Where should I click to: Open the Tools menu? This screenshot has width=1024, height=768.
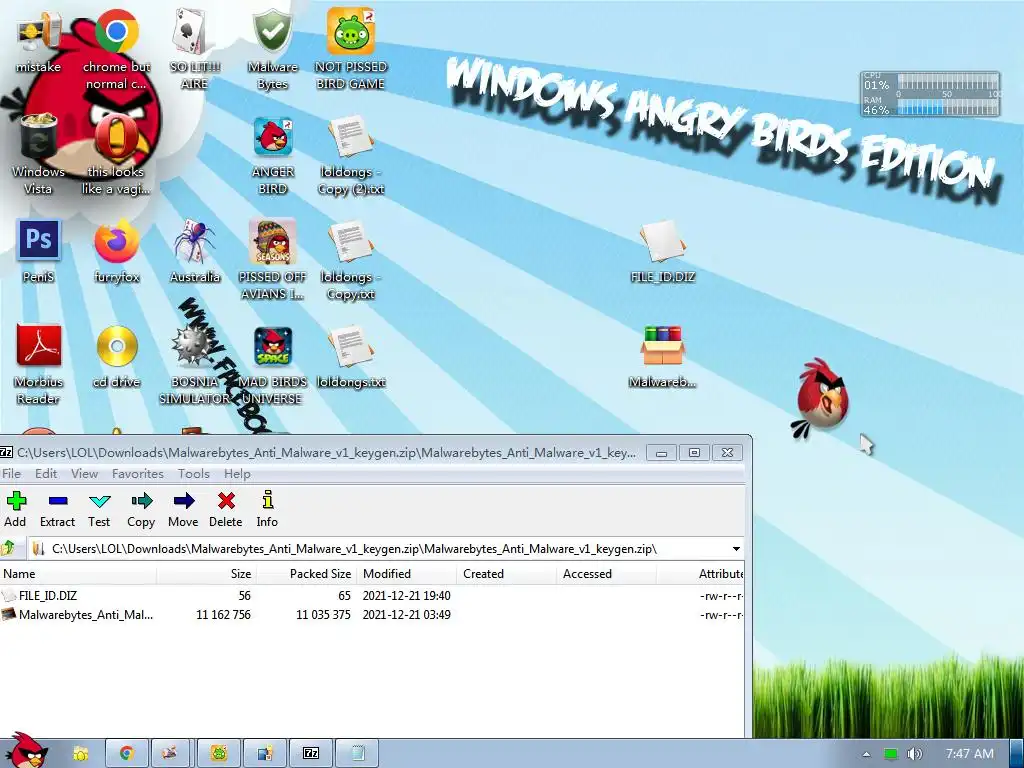pyautogui.click(x=194, y=473)
